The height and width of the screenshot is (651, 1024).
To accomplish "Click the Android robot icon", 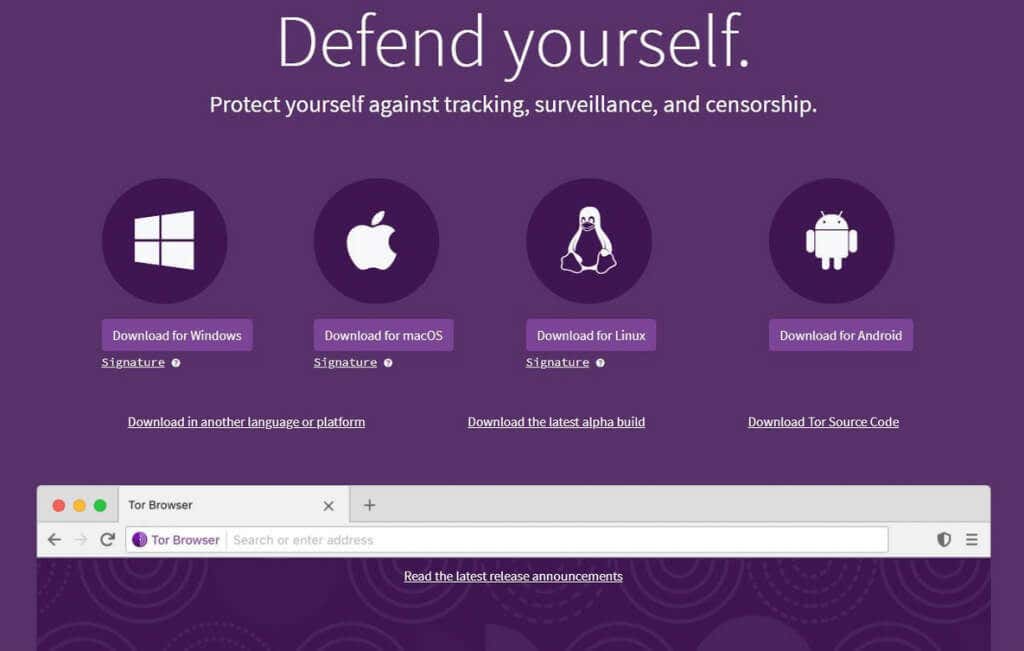I will (x=831, y=240).
